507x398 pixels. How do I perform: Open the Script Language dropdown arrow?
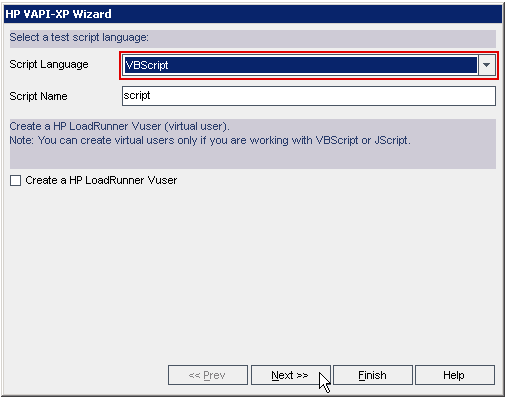486,65
